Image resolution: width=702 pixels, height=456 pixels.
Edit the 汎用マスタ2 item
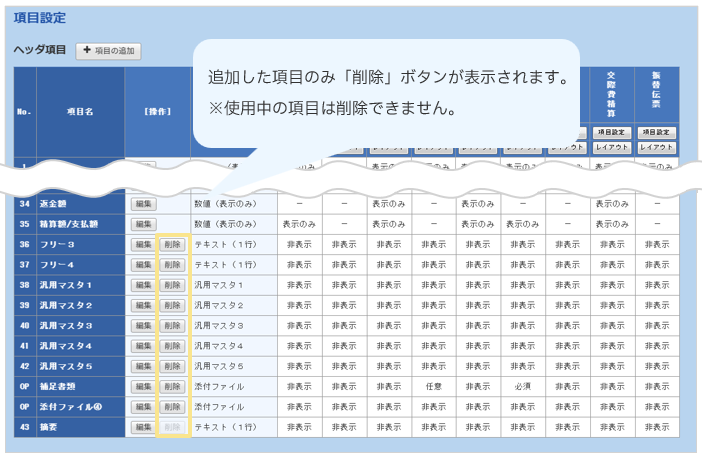pyautogui.click(x=144, y=306)
